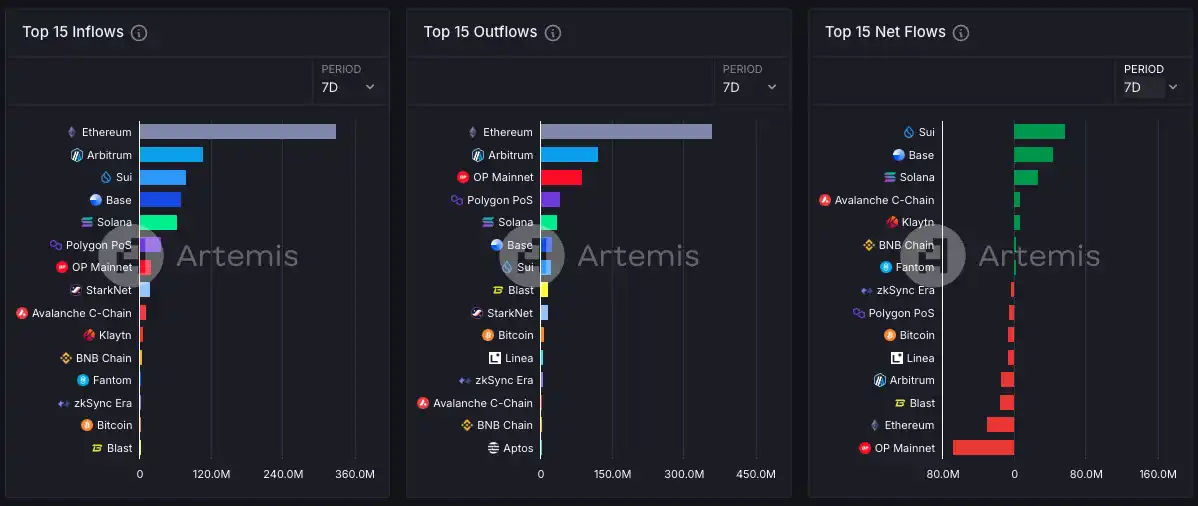
Task: Click the blue Arbitrum inflows bar
Action: coord(171,155)
